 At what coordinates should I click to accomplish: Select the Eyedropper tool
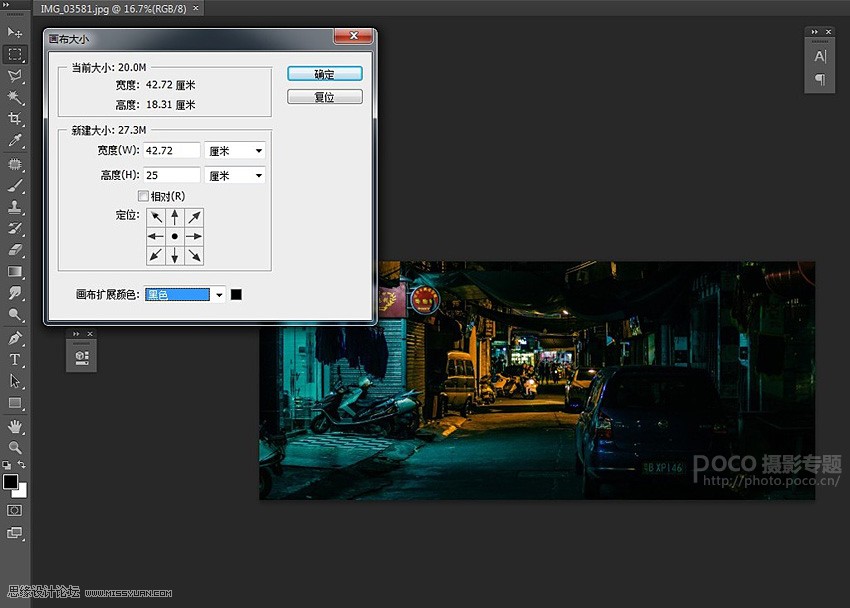15,140
